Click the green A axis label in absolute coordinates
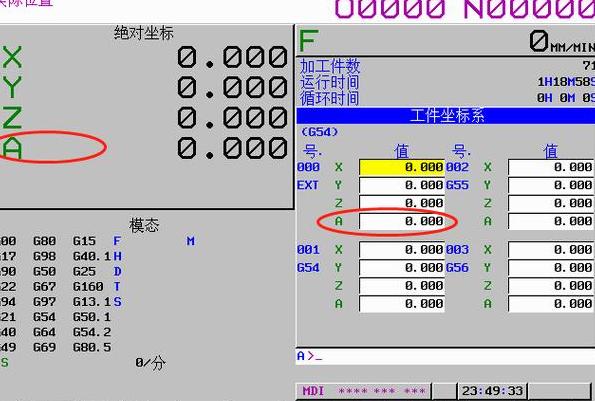This screenshot has height=401, width=595. [x=12, y=148]
